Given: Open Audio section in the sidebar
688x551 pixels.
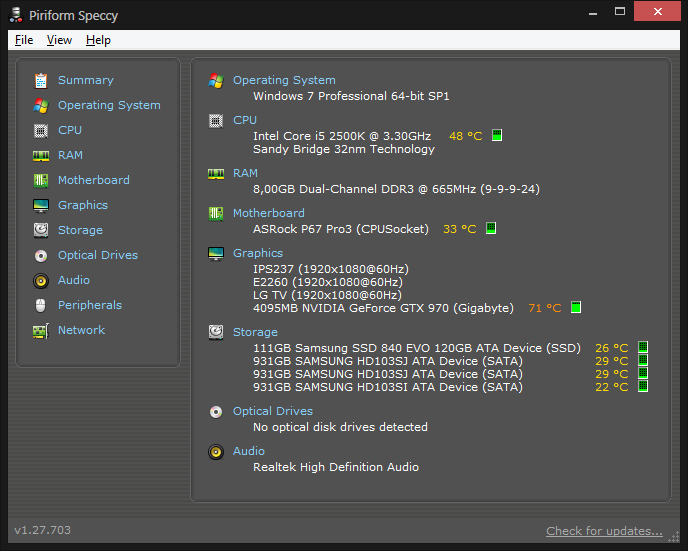Looking at the screenshot, I should pos(74,280).
